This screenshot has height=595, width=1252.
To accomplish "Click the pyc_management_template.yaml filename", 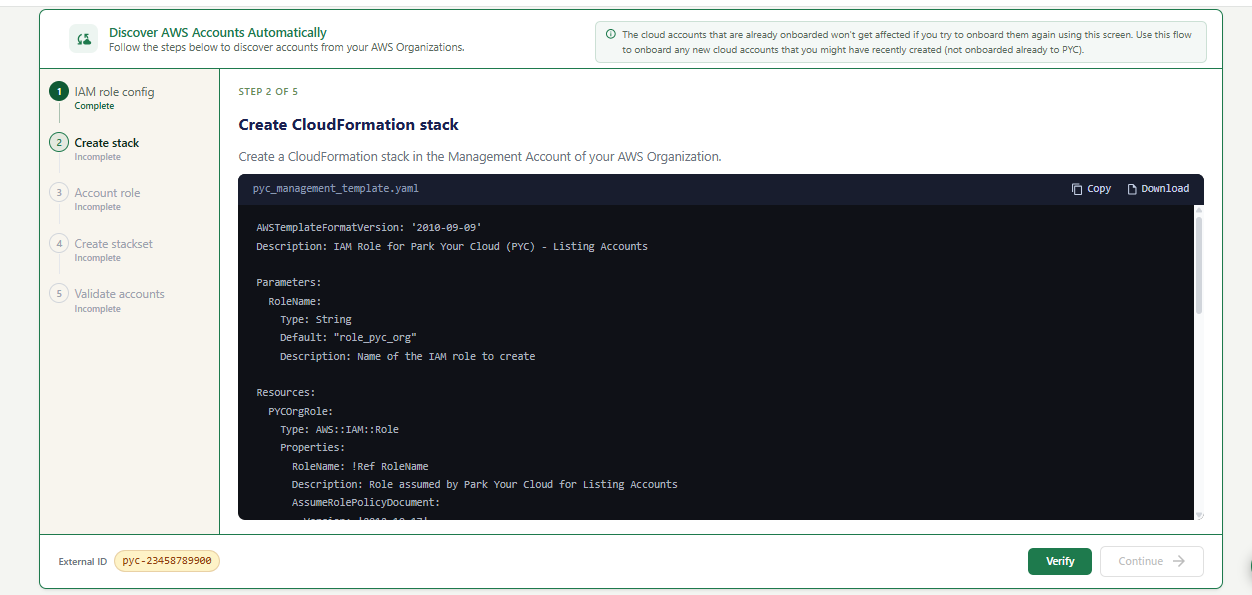I will (335, 189).
